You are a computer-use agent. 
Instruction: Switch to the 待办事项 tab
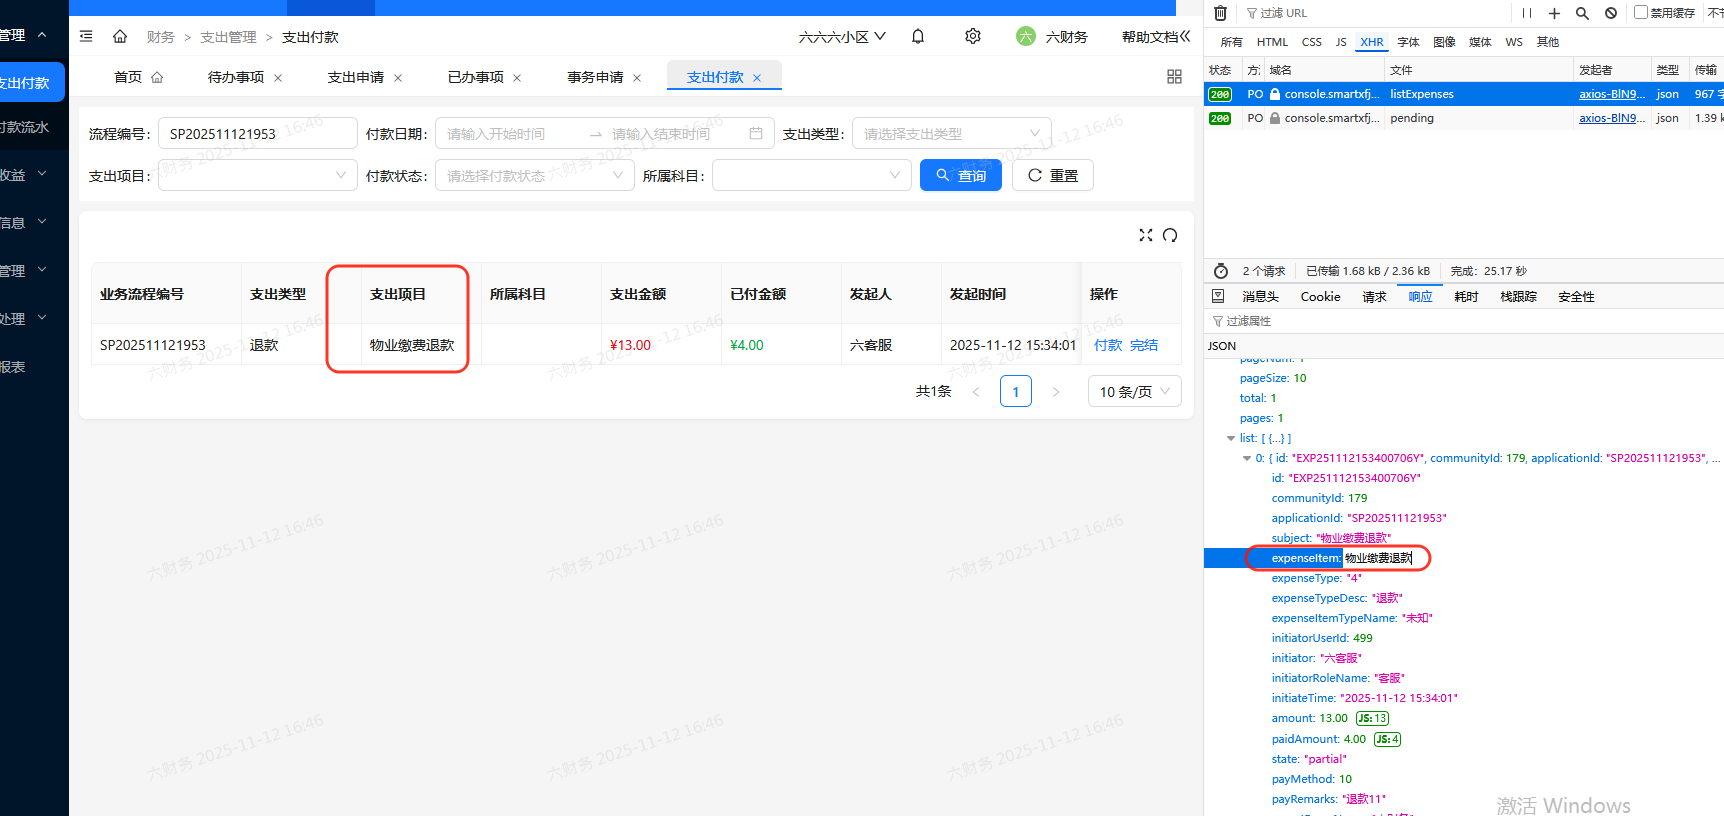tap(236, 77)
